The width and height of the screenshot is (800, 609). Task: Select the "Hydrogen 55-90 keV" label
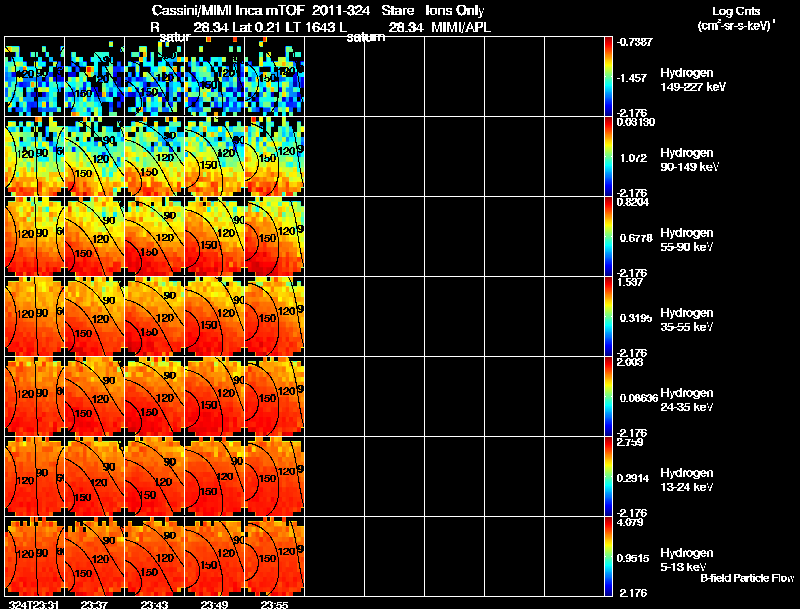[687, 240]
